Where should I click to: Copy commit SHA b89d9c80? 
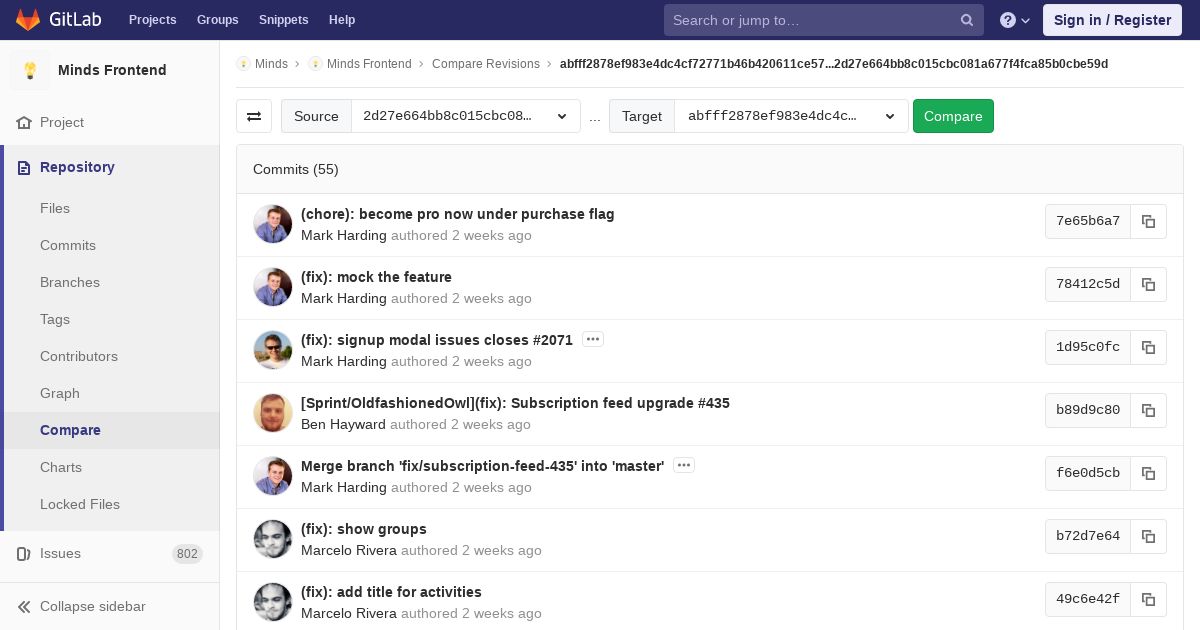(x=1149, y=410)
